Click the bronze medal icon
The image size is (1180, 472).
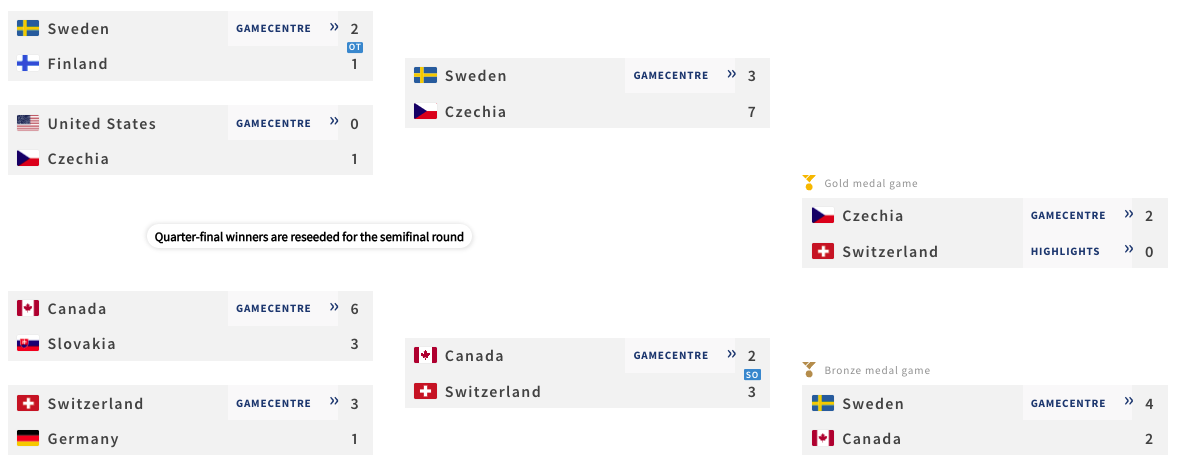809,370
